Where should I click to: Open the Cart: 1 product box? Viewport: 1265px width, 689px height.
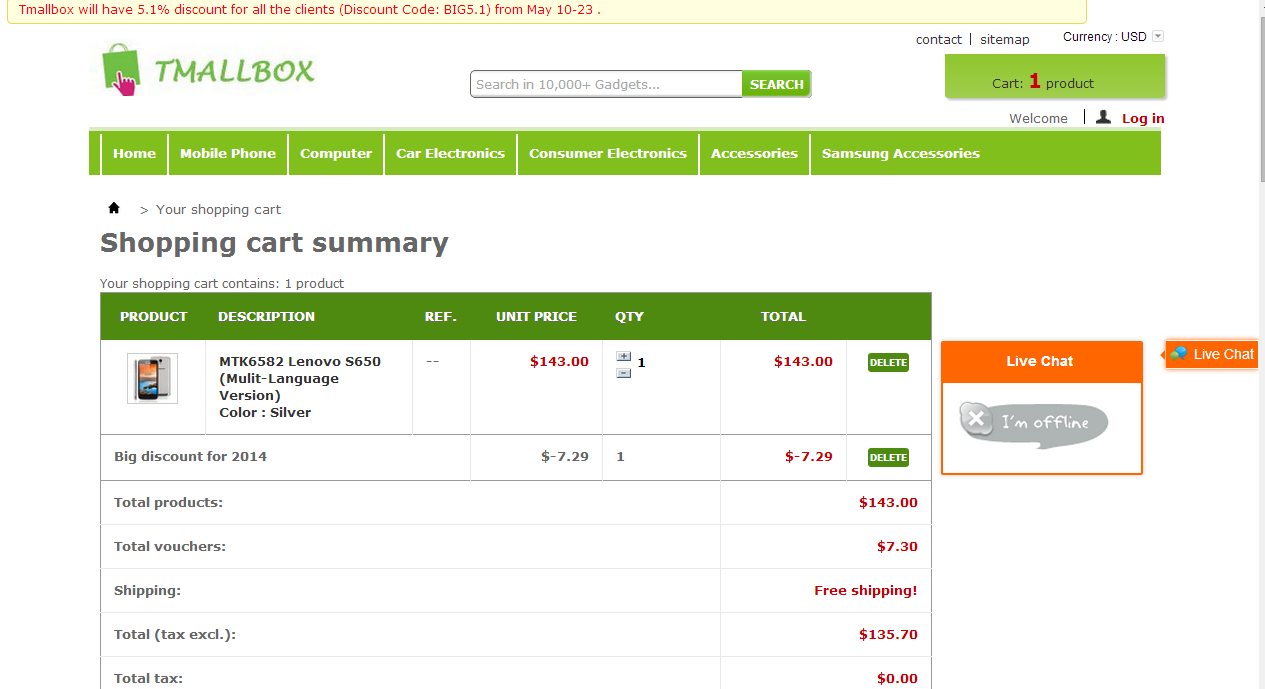click(1055, 77)
